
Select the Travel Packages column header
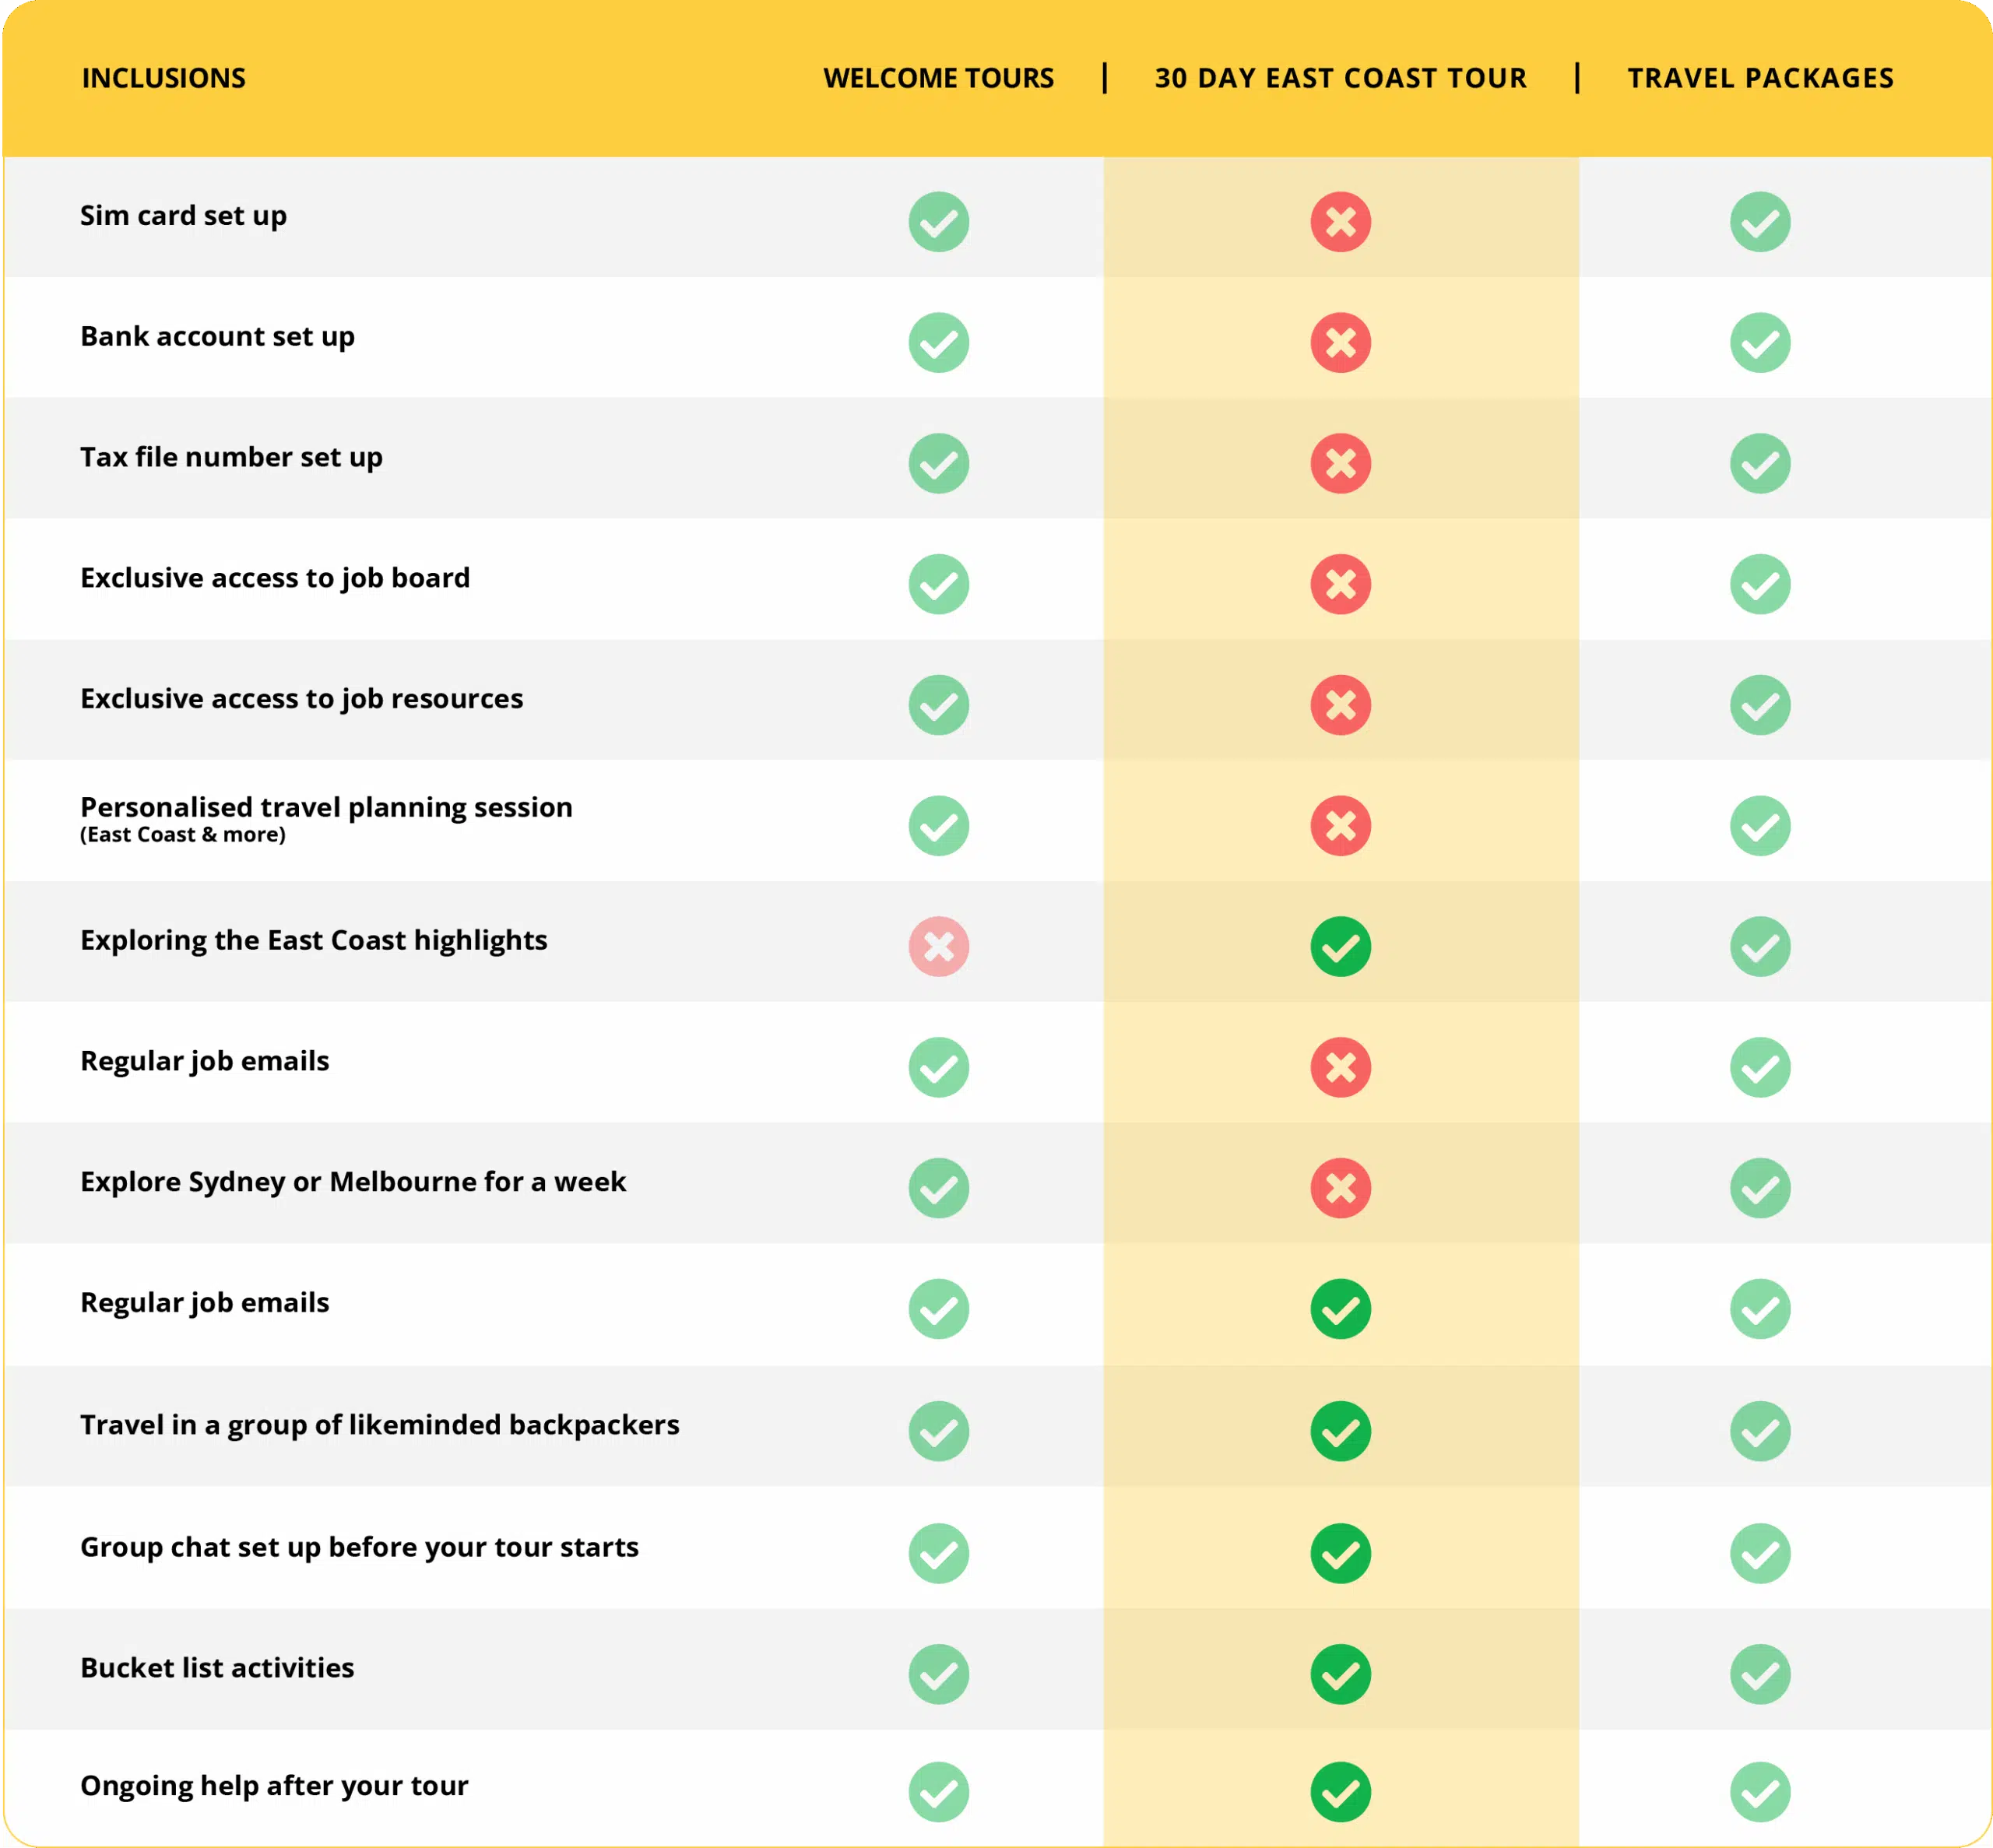pos(1760,78)
